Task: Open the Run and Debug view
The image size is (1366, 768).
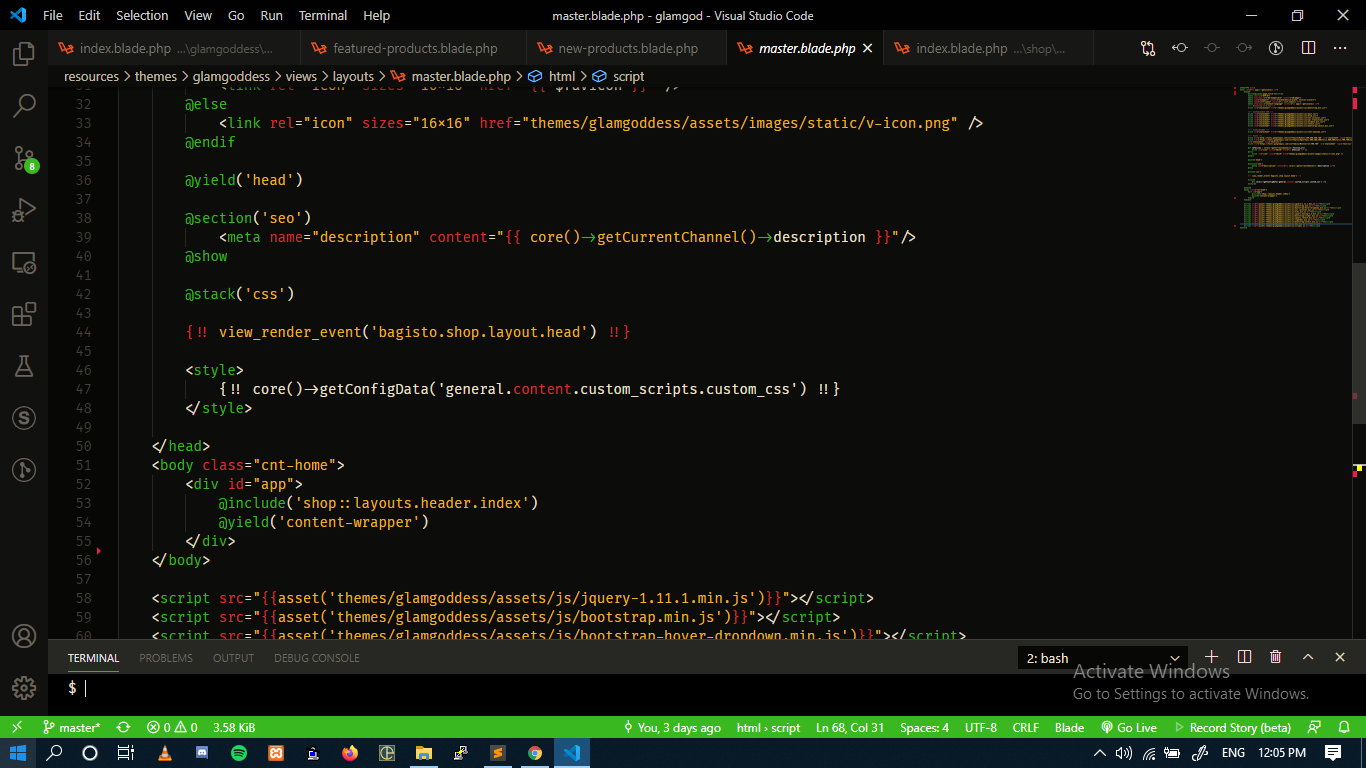Action: [x=24, y=209]
